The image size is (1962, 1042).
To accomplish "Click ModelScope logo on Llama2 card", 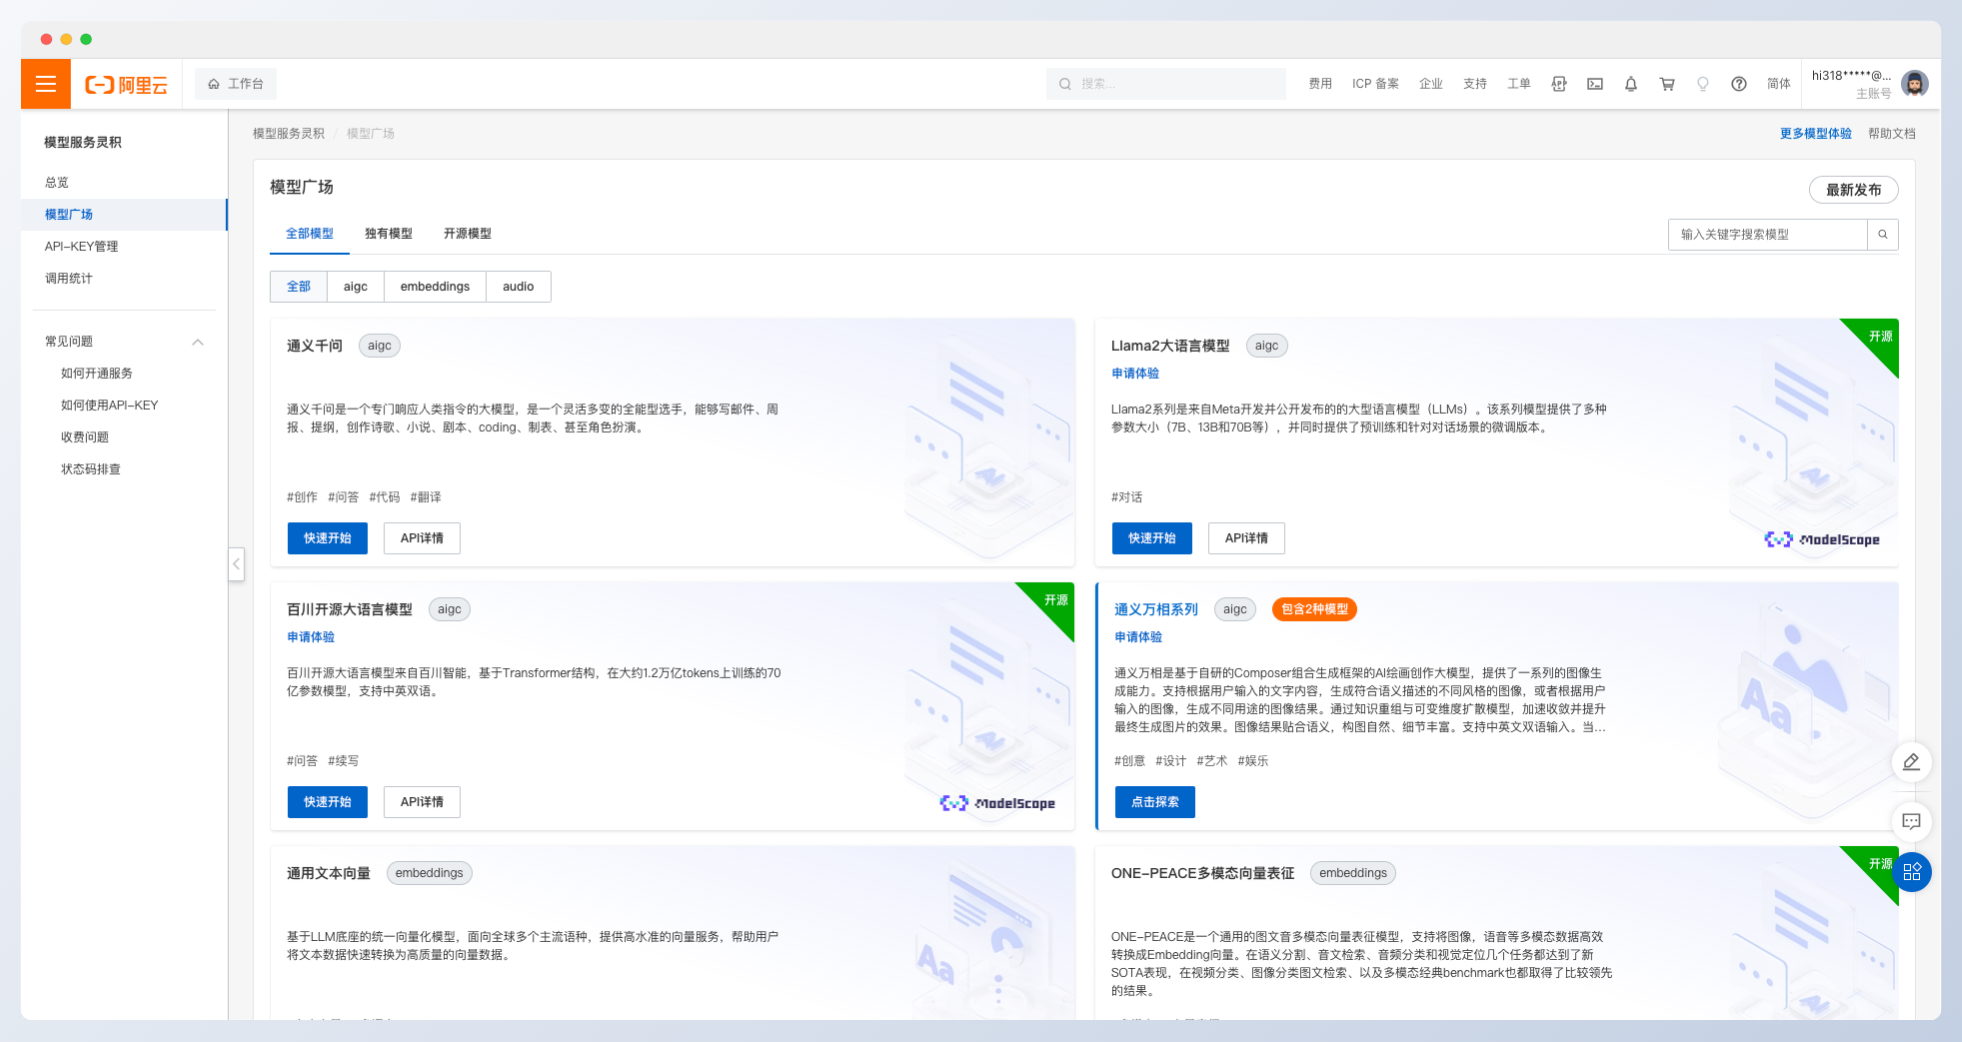I will [x=1822, y=539].
